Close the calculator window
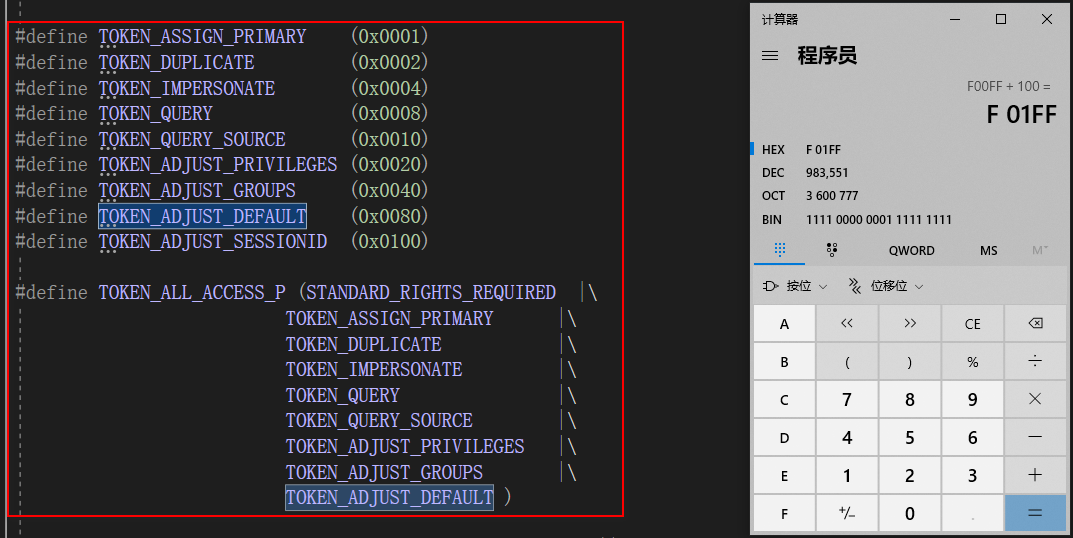 (x=1046, y=19)
